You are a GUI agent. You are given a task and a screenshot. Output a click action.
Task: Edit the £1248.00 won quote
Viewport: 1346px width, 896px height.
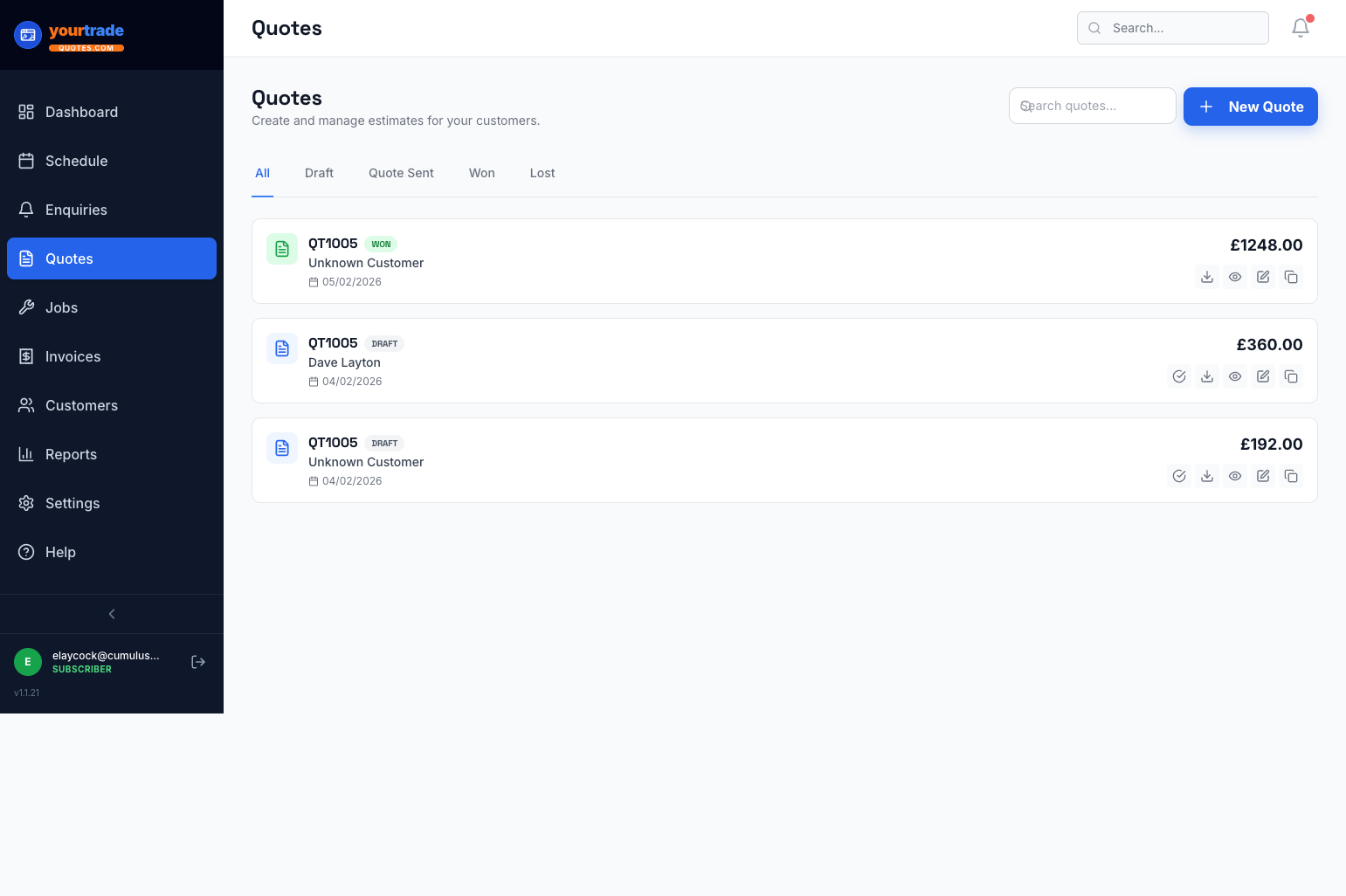tap(1263, 277)
